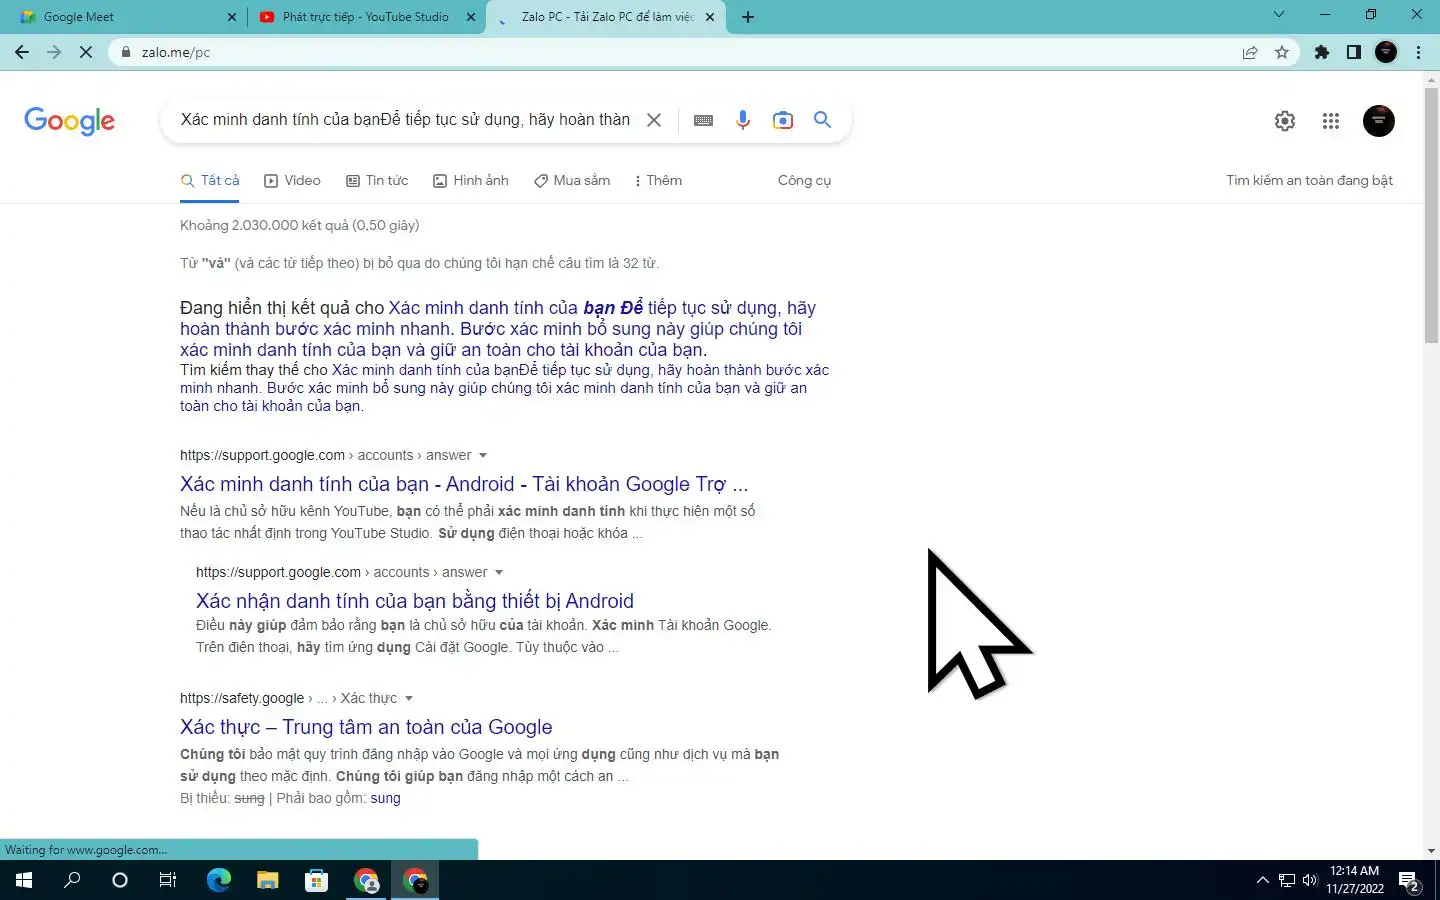
Task: Open the Google apps grid
Action: 1331,121
